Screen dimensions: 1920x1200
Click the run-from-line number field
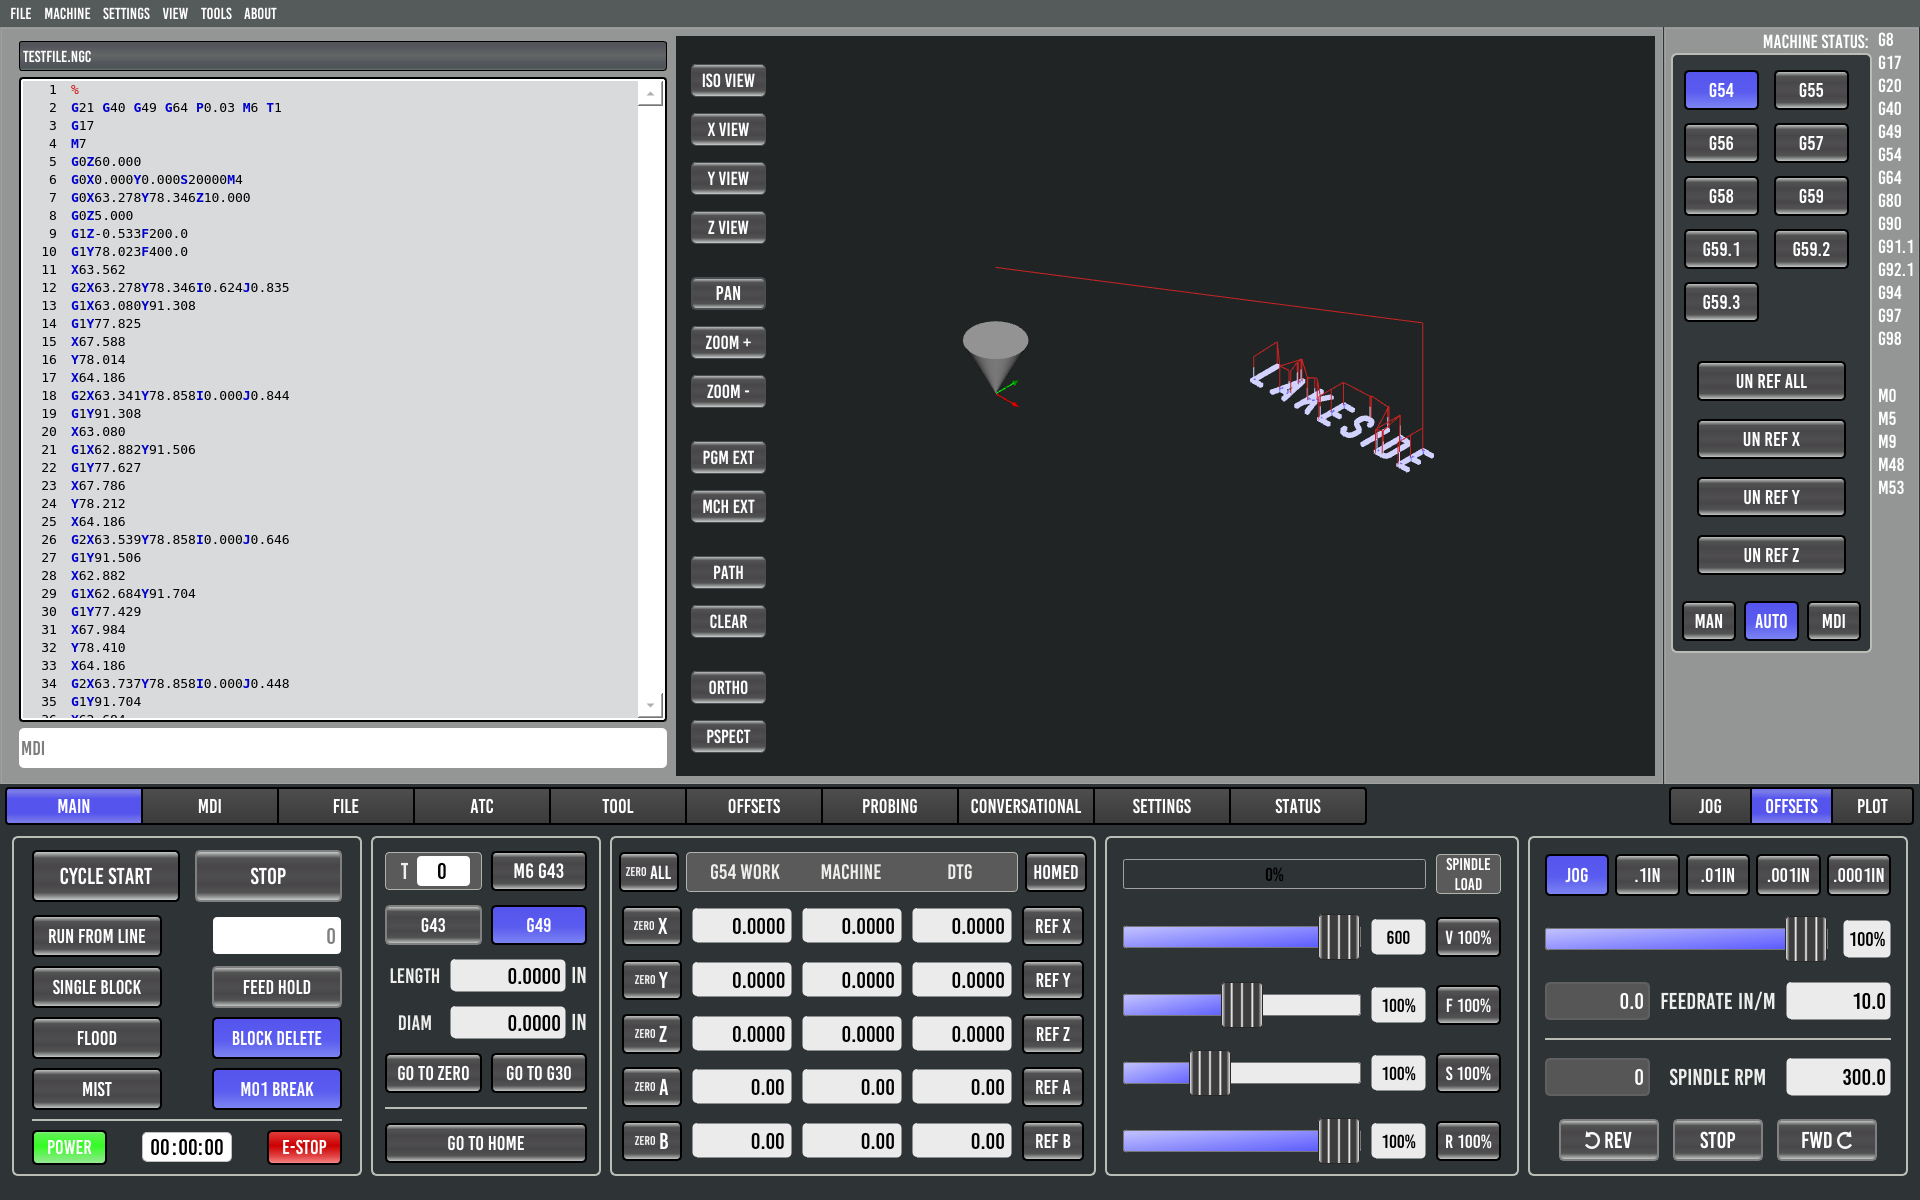point(277,937)
